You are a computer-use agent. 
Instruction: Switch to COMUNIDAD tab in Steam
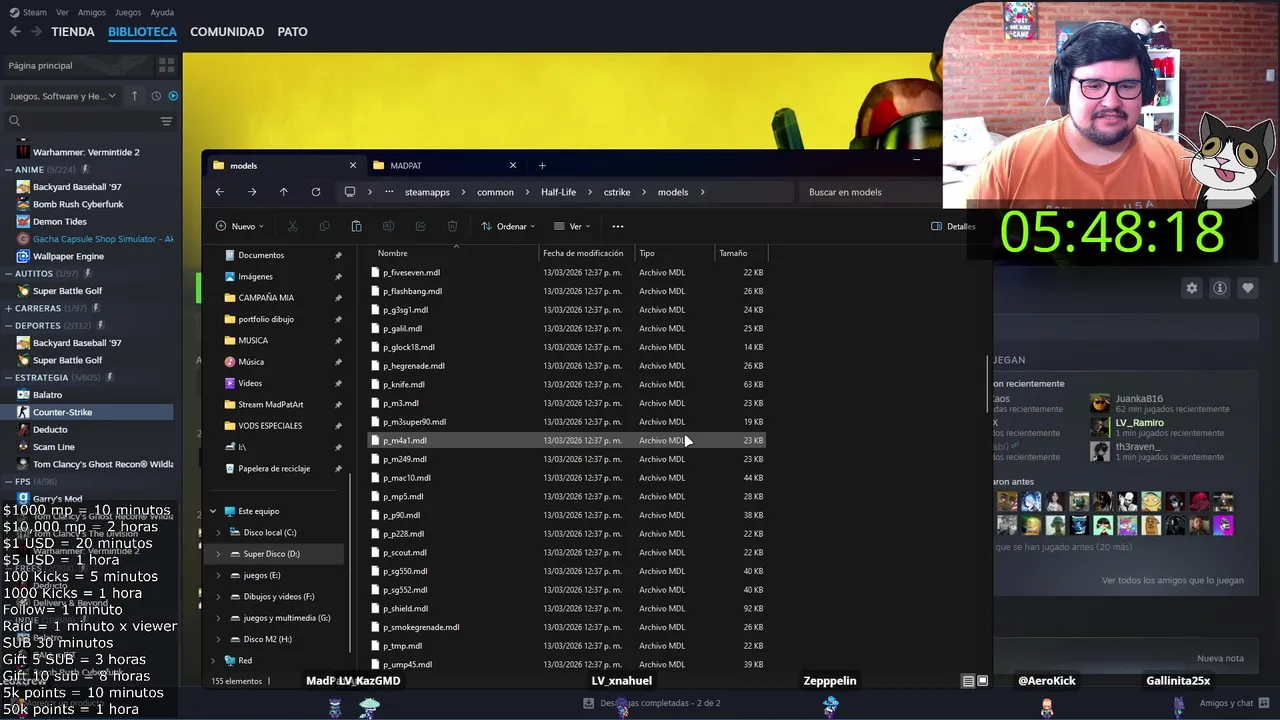pos(227,31)
